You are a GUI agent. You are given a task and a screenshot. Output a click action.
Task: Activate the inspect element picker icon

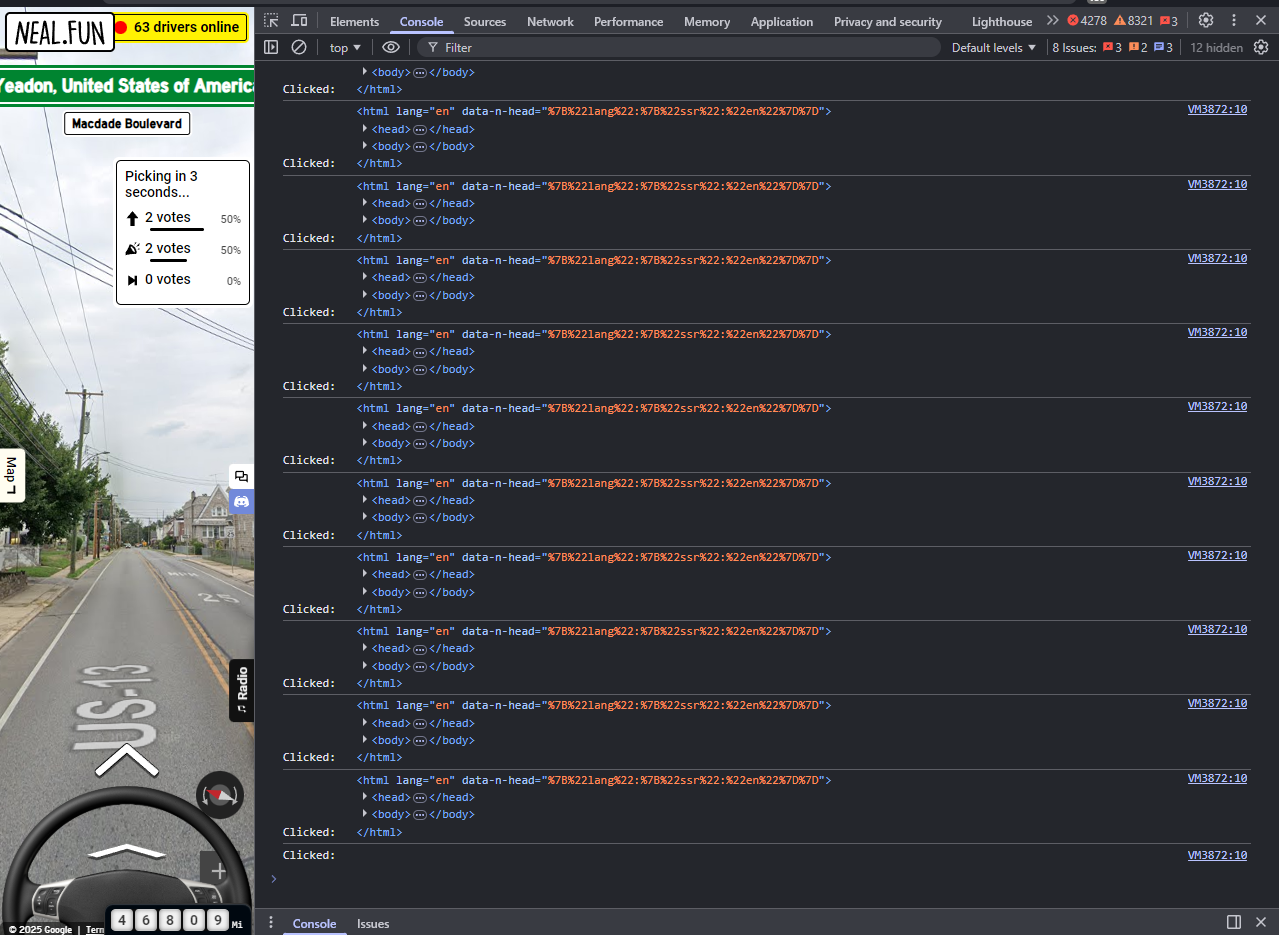pos(271,21)
